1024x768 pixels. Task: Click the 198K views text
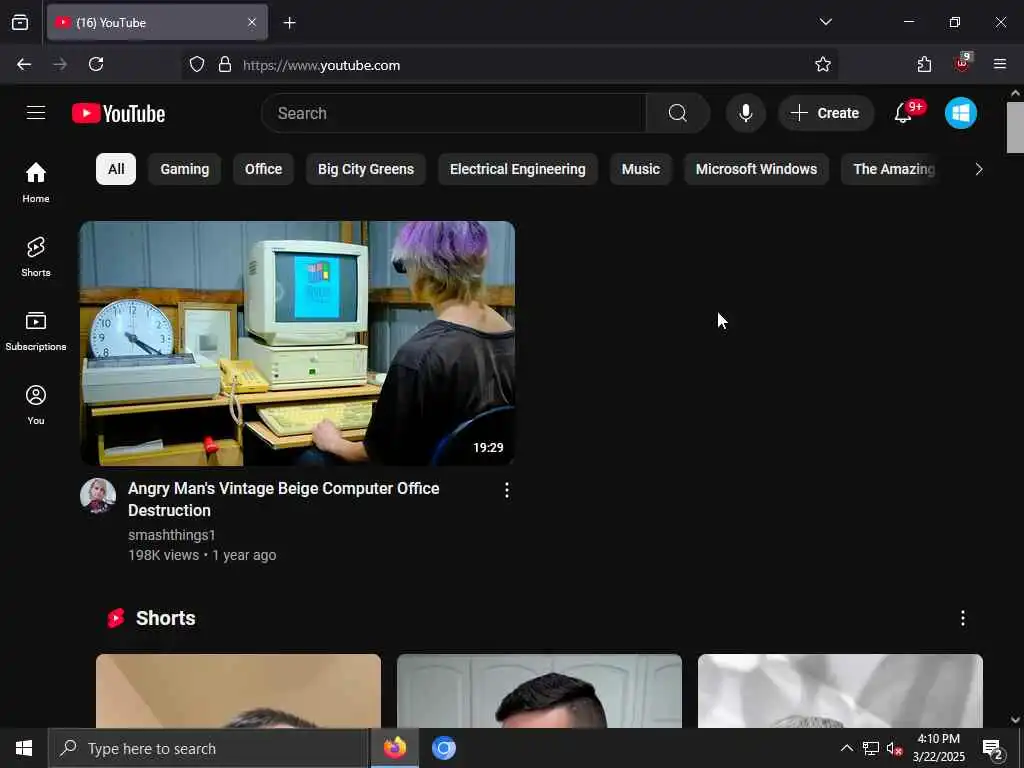click(x=163, y=555)
